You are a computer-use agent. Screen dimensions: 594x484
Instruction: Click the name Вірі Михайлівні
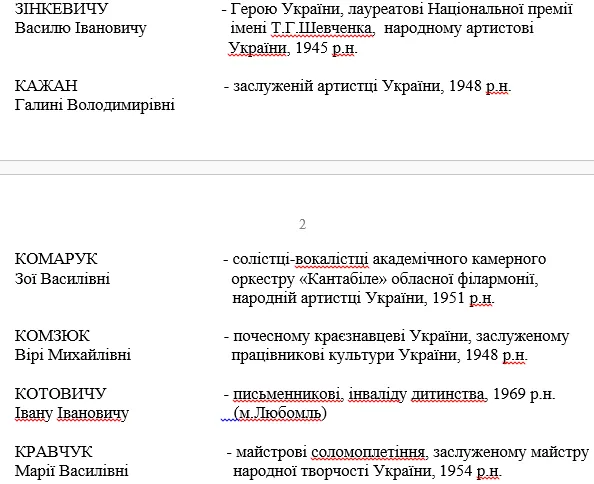click(x=73, y=355)
